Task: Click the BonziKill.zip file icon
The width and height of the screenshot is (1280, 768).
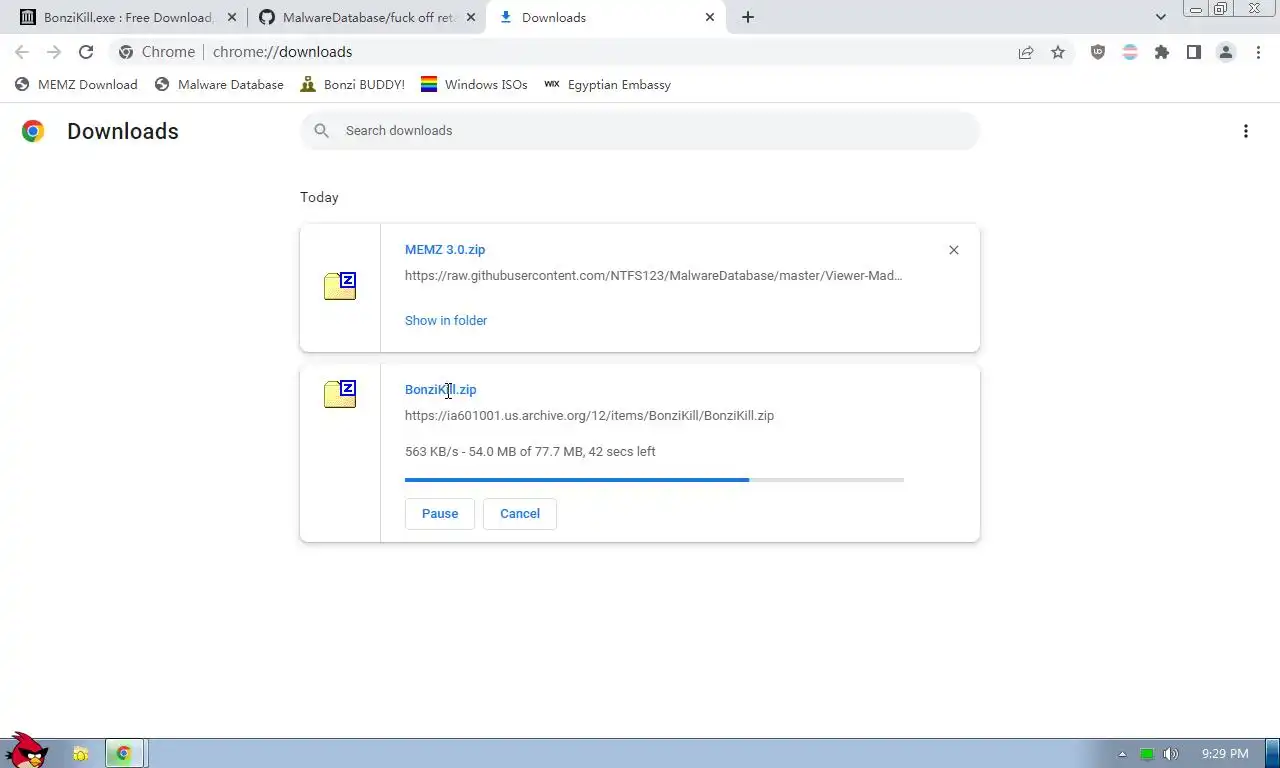Action: click(340, 394)
